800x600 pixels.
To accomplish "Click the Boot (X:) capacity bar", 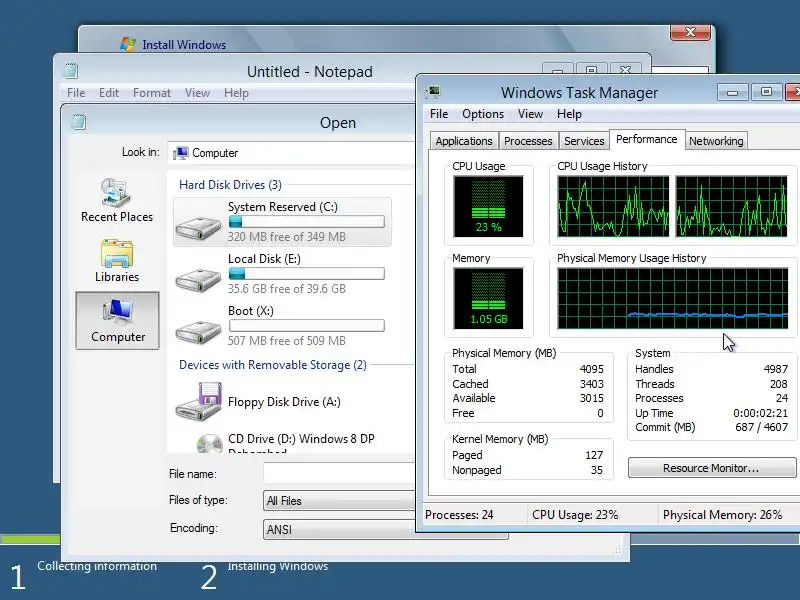I will (307, 326).
